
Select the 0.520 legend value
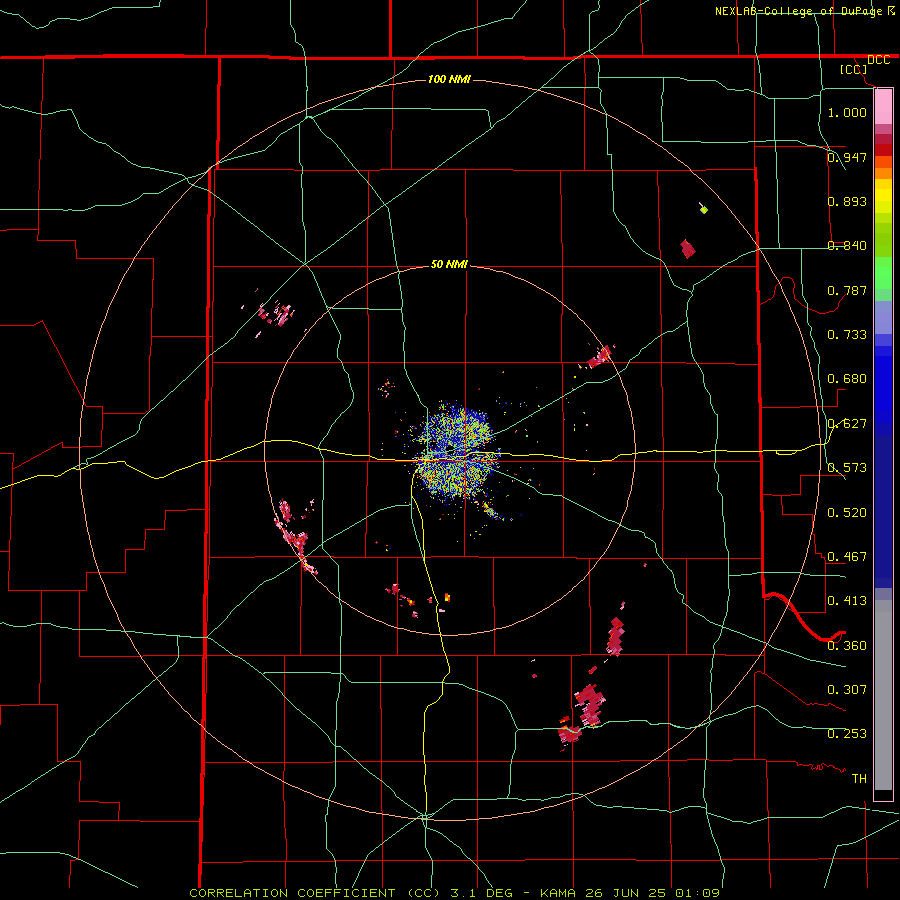tap(847, 512)
